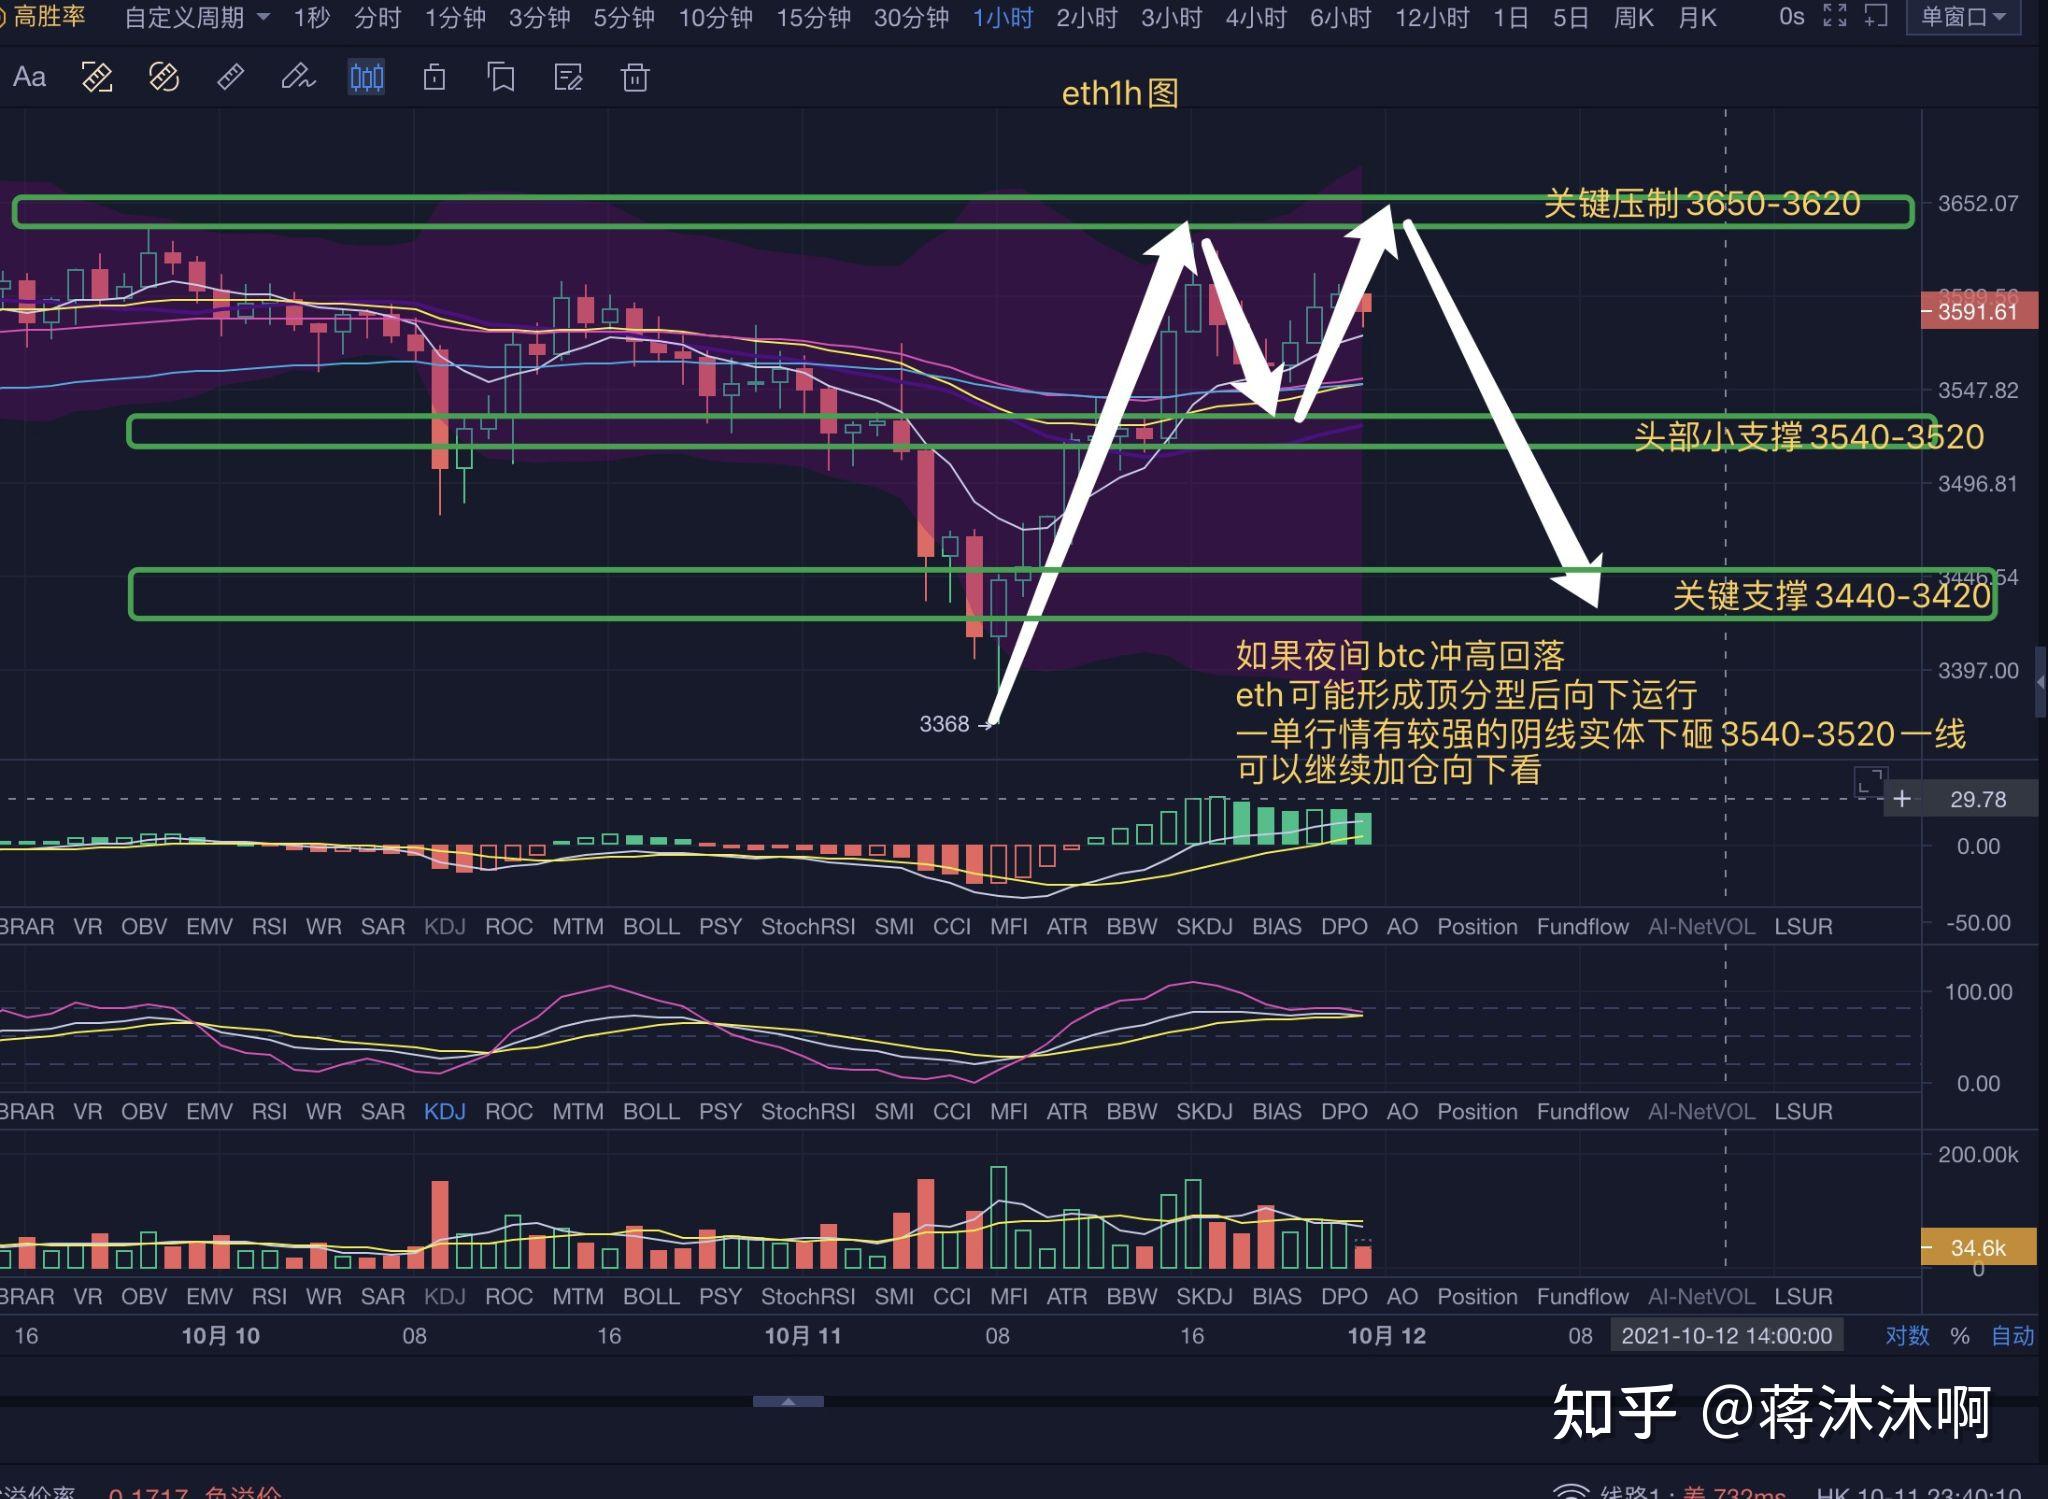Click the candlestick chart style icon
This screenshot has height=1499, width=2048.
tap(366, 77)
